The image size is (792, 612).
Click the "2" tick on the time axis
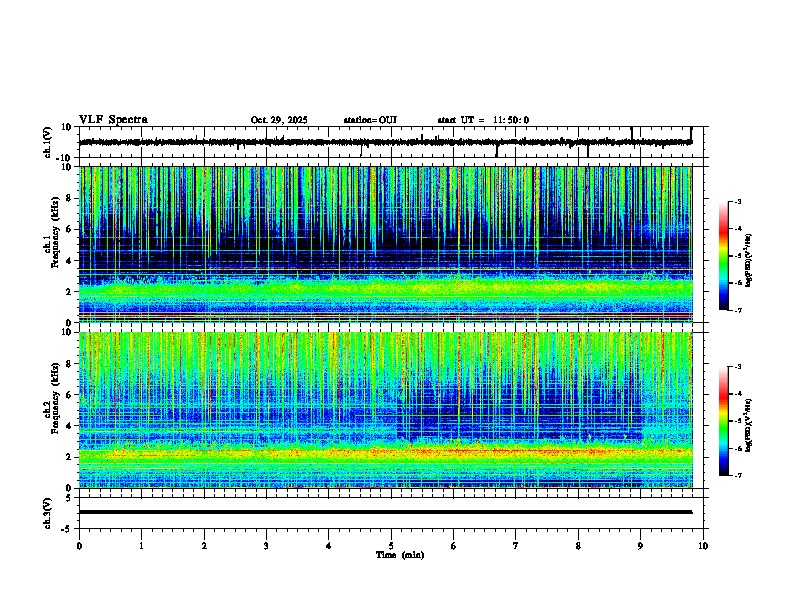point(204,546)
